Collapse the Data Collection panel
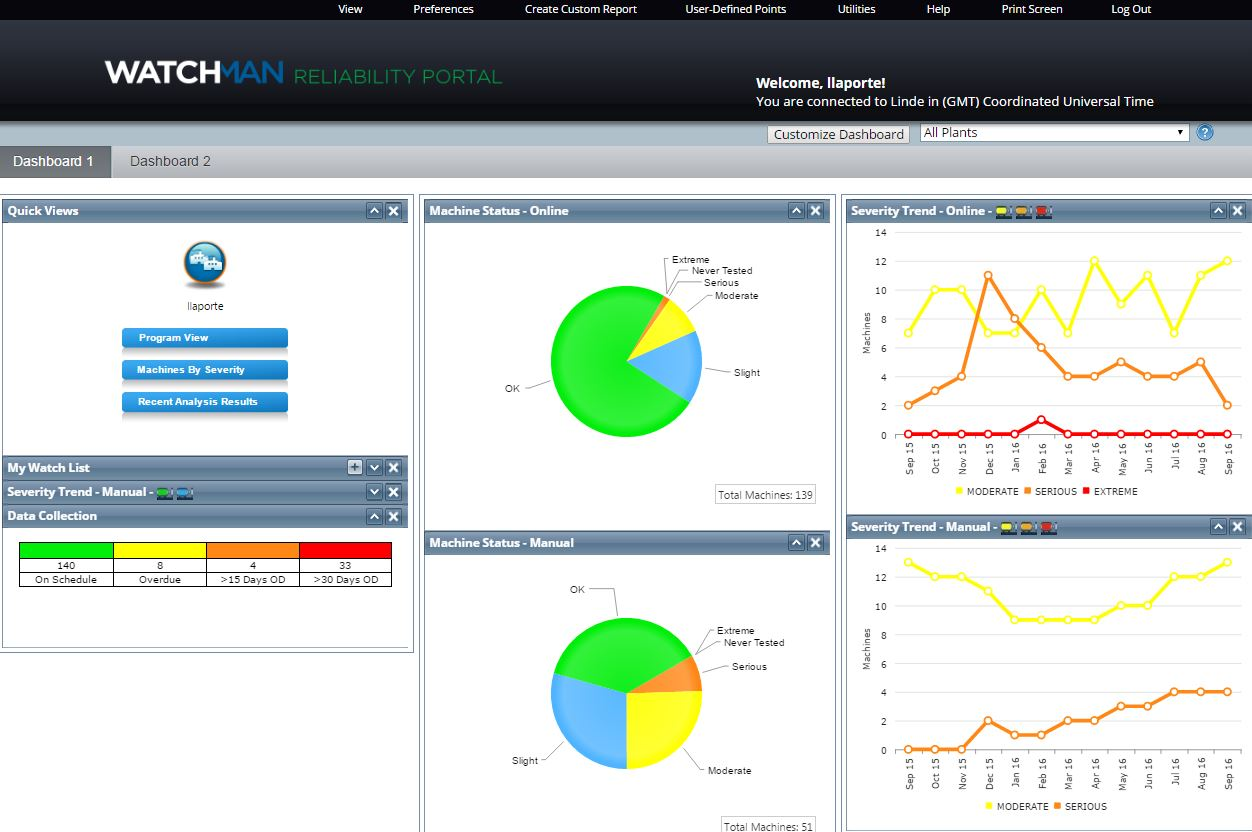 374,516
